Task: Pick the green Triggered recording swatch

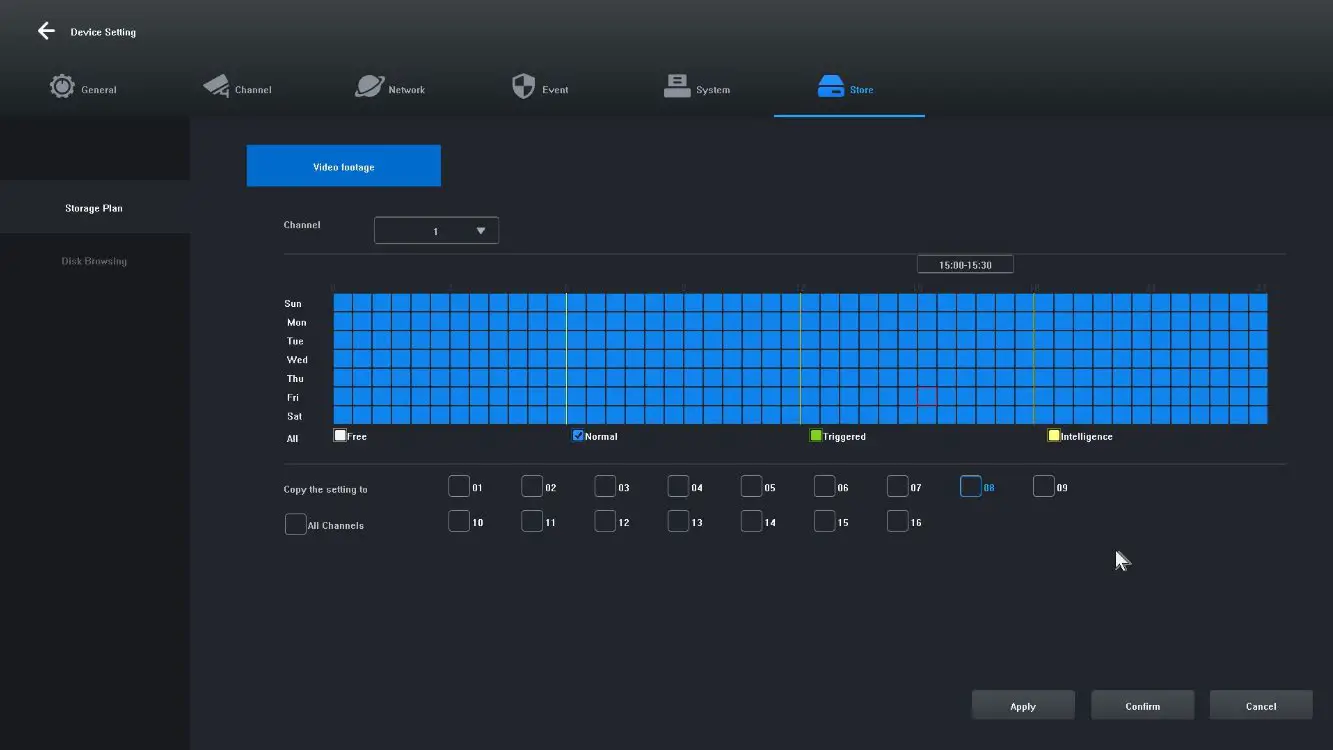Action: pyautogui.click(x=815, y=436)
